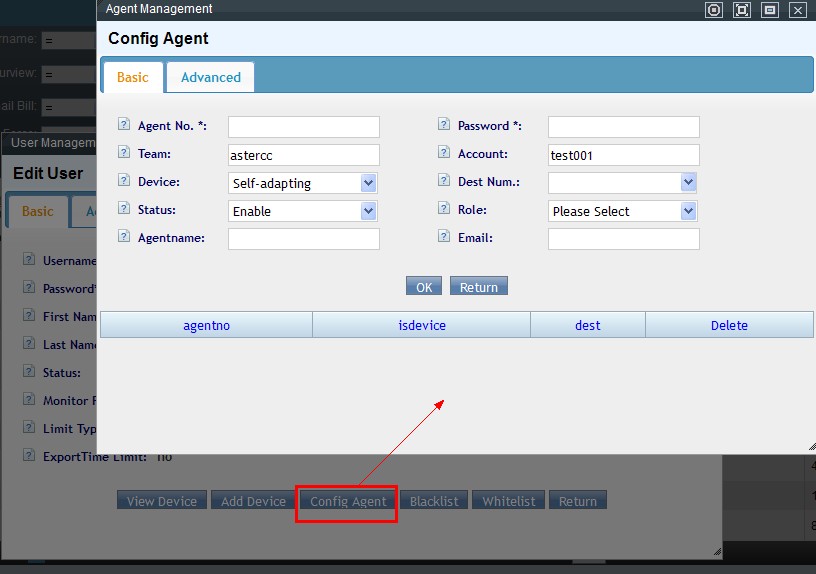Click Blacklist button in Edit User
The image size is (816, 574).
[434, 501]
